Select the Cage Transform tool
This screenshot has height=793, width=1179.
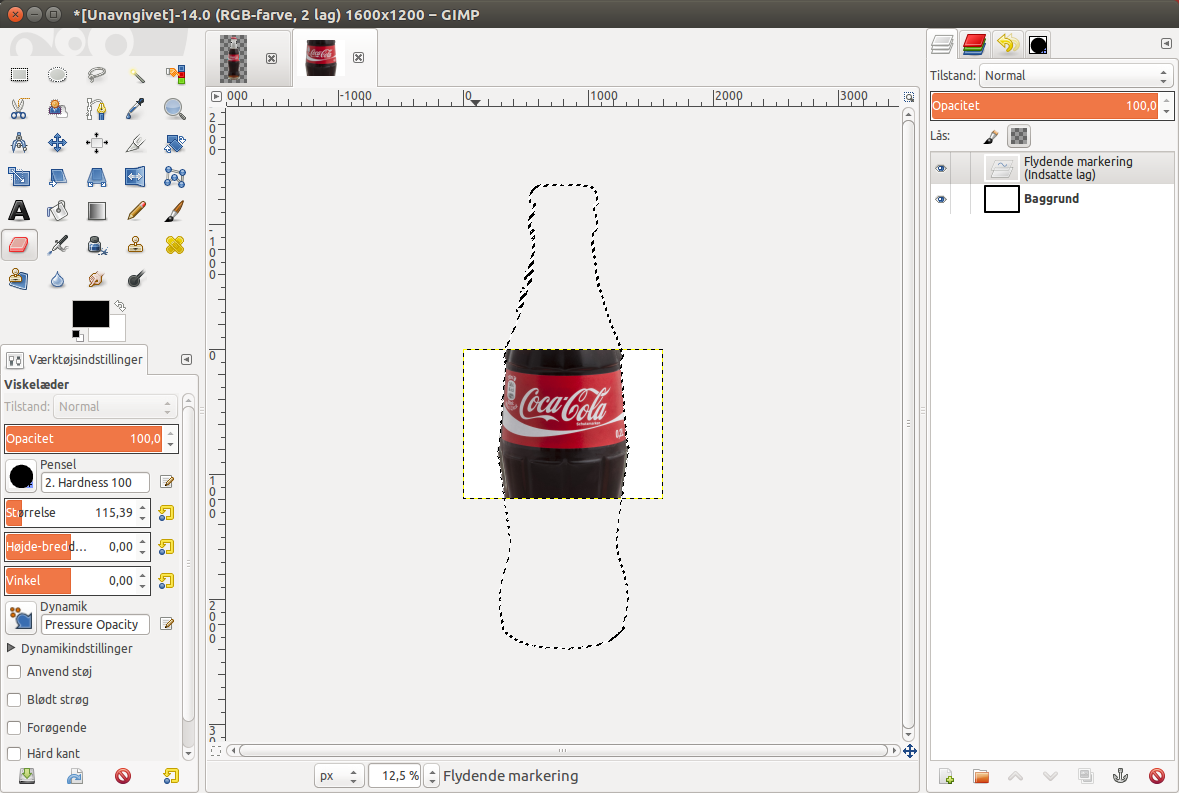174,177
